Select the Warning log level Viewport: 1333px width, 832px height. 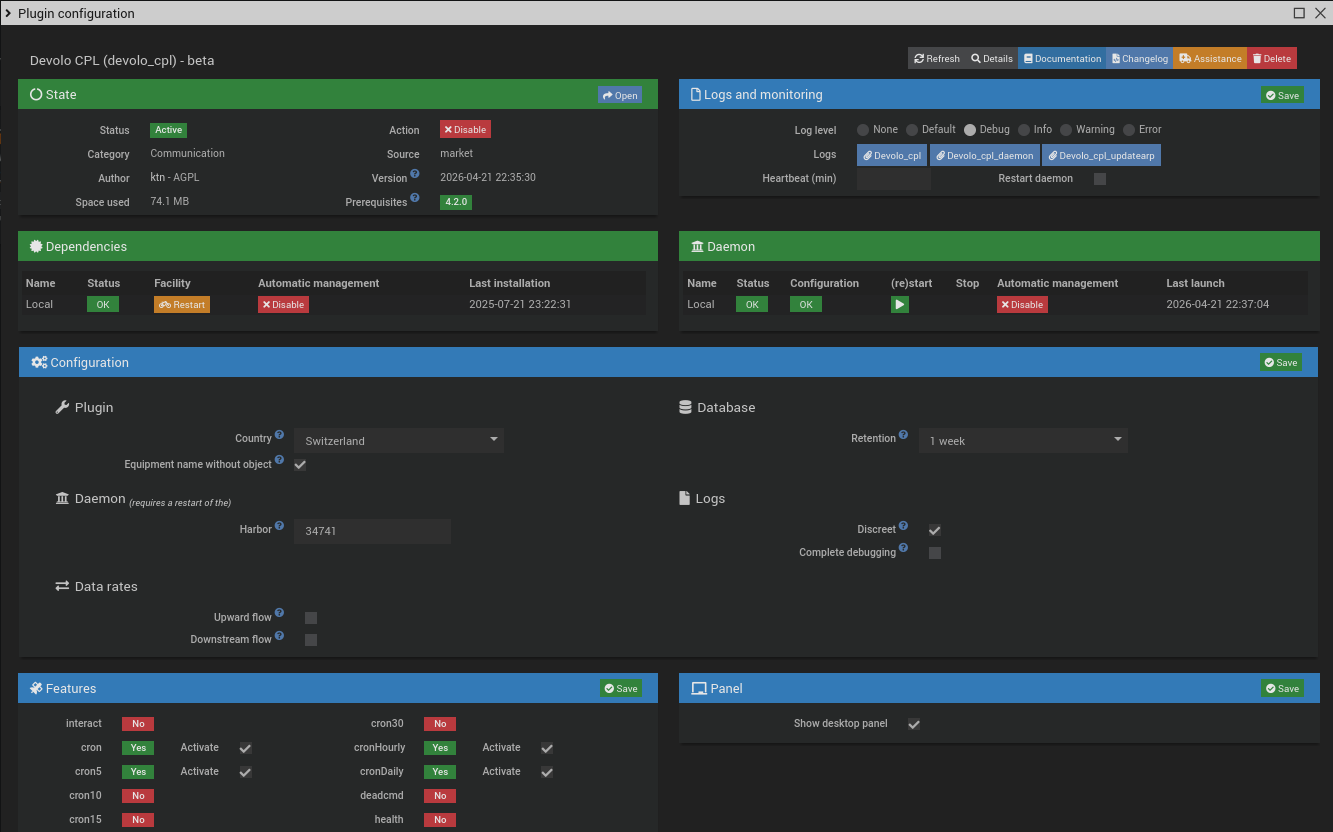pos(1066,130)
